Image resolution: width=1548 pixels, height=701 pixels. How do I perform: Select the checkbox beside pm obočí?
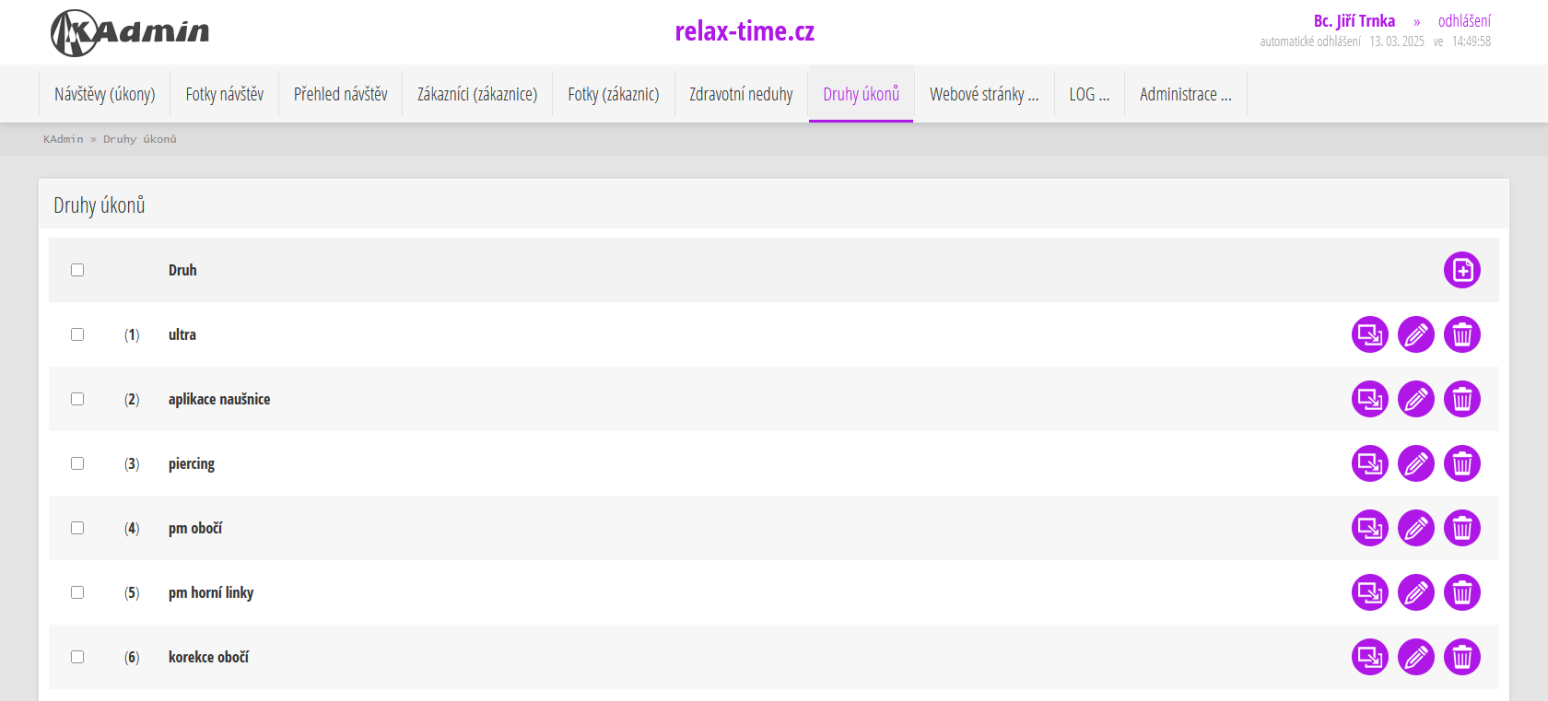[77, 528]
